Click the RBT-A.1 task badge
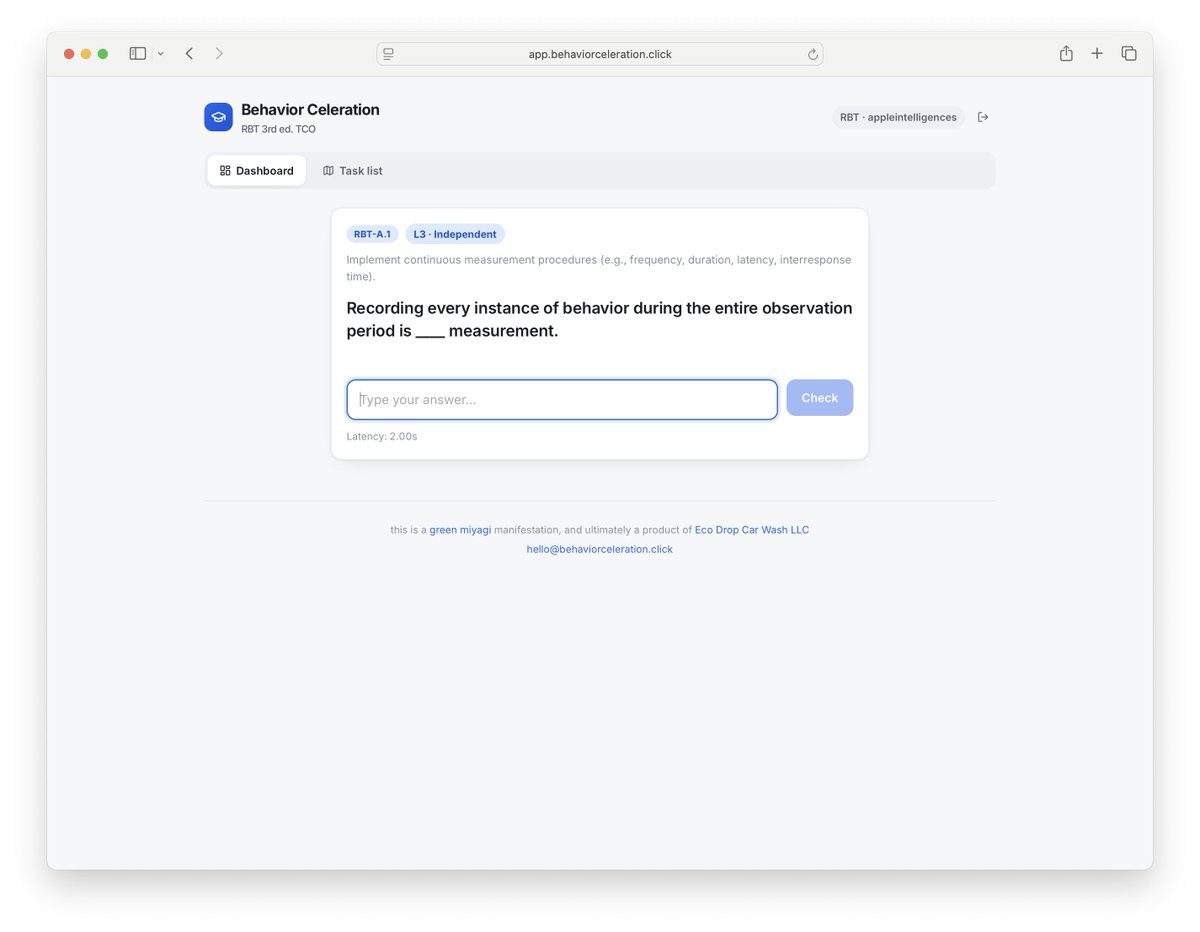 coord(372,234)
